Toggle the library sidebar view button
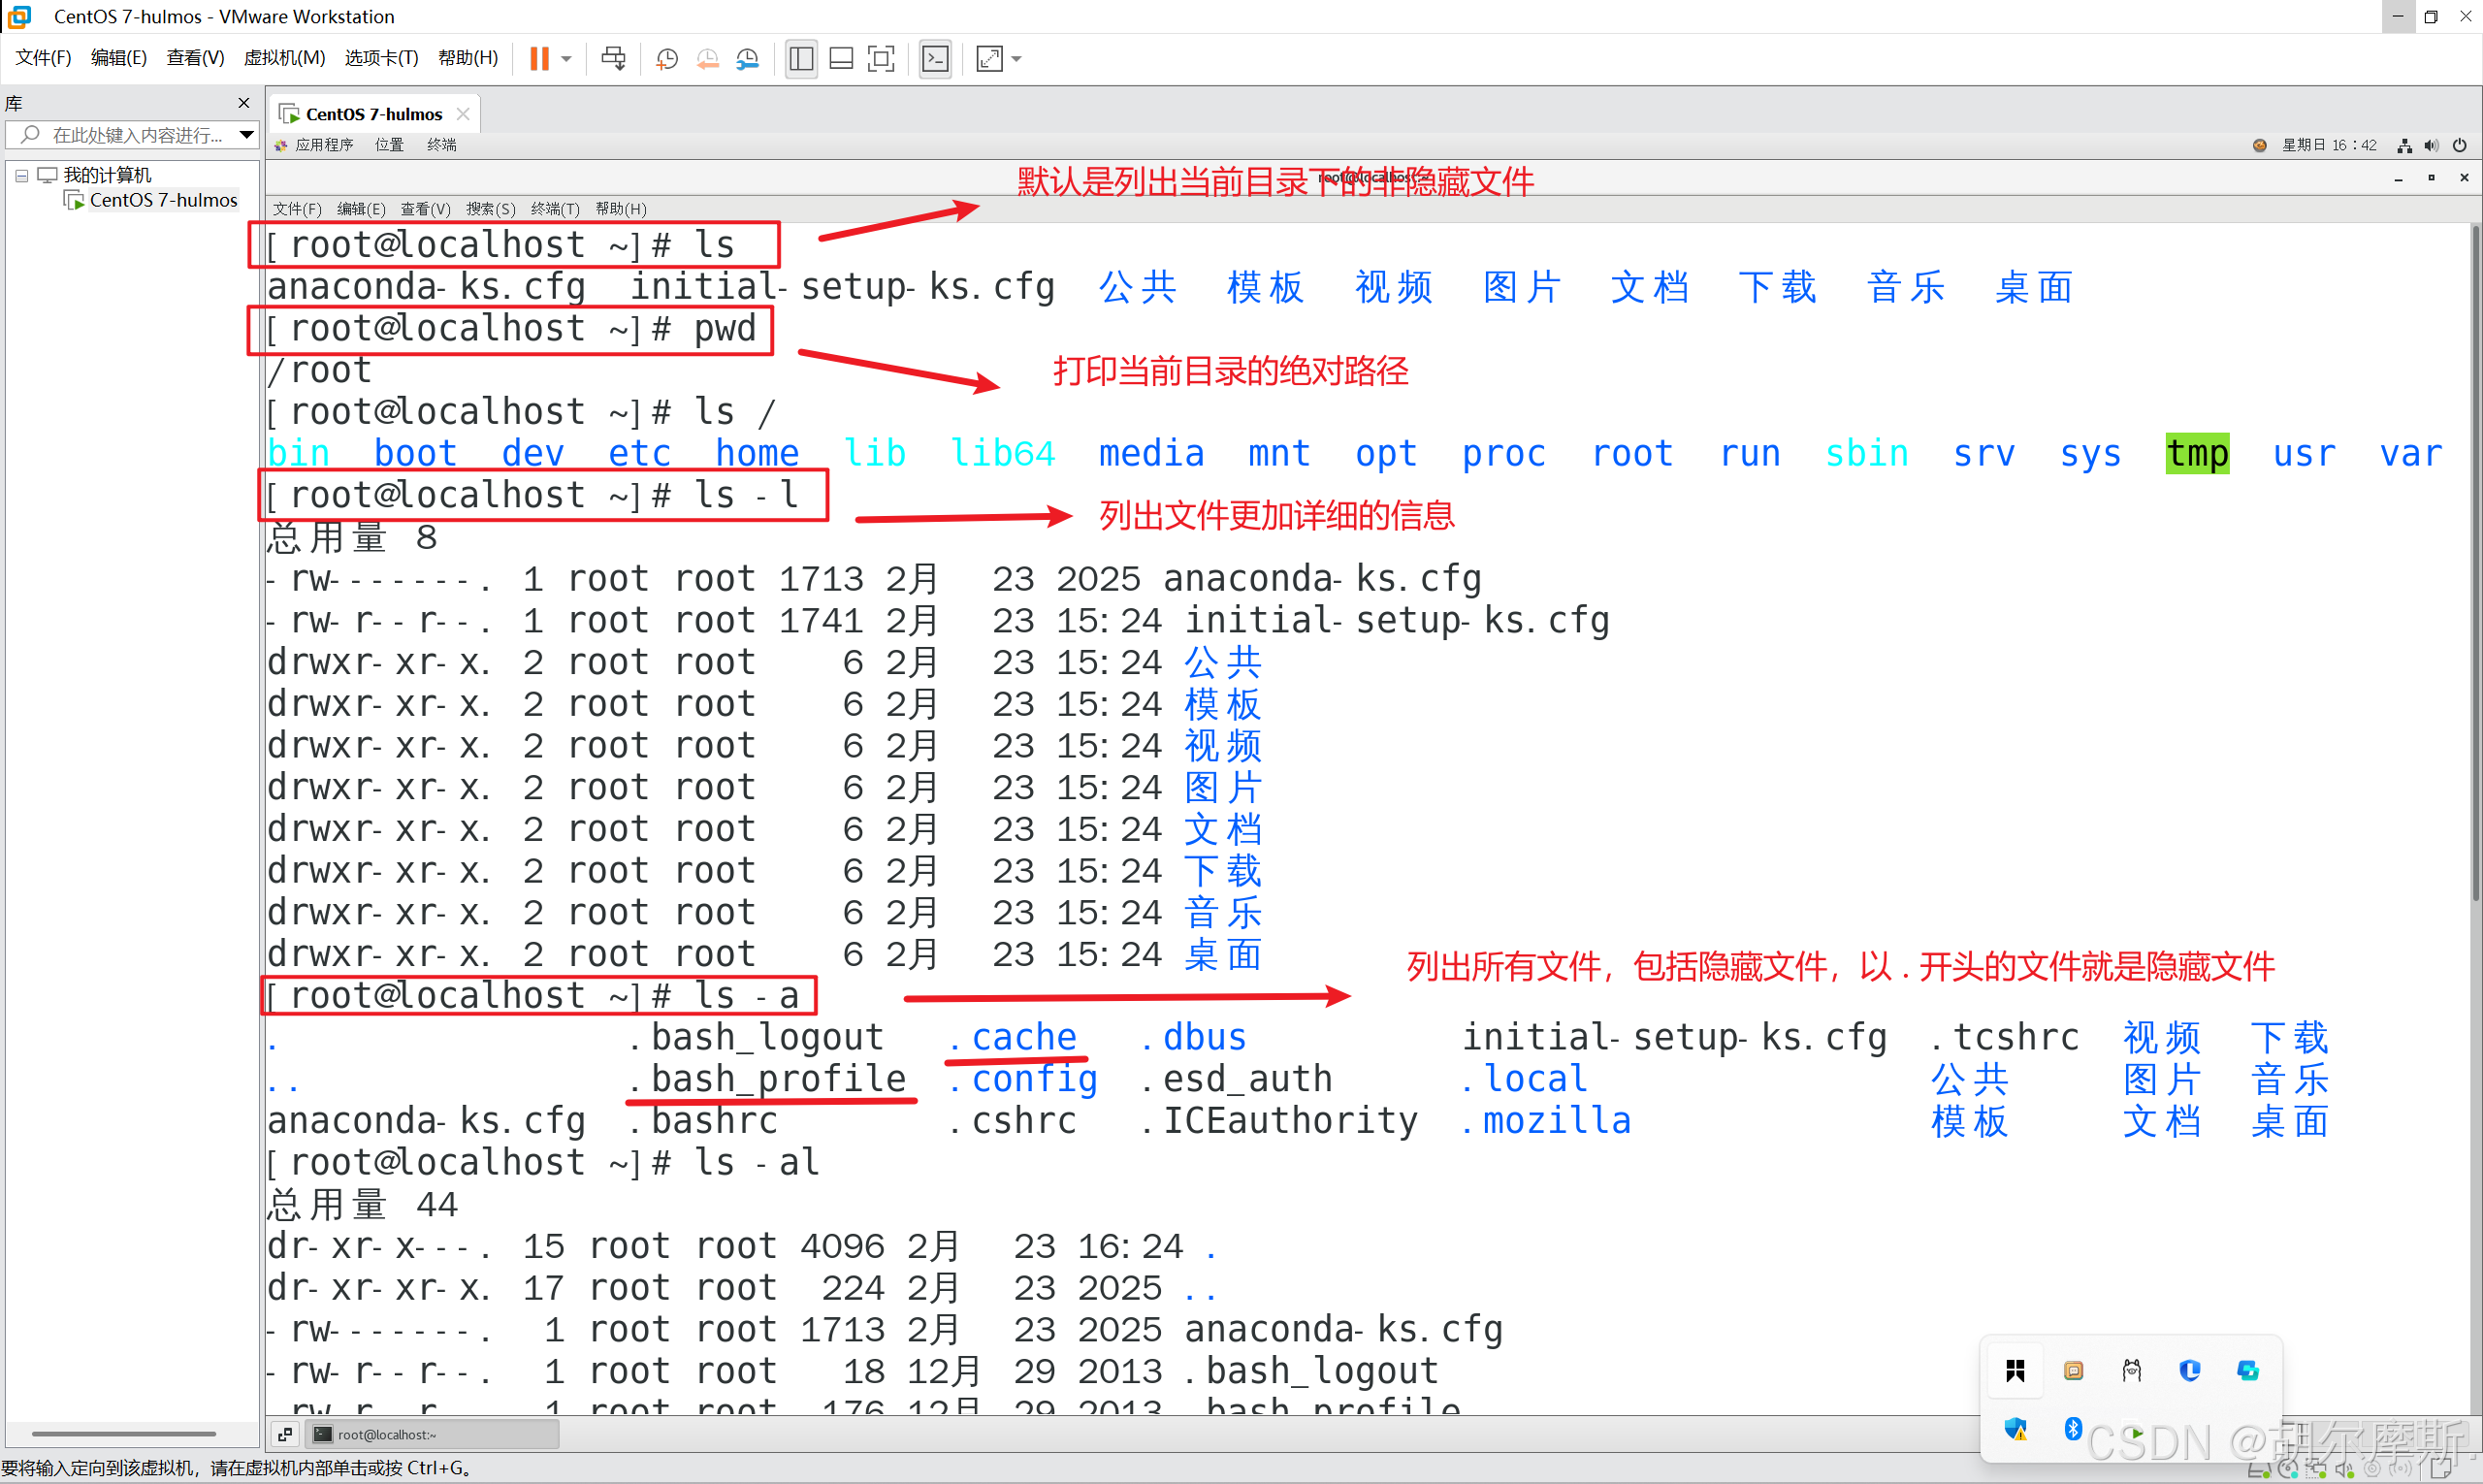2483x1484 pixels. click(x=801, y=59)
